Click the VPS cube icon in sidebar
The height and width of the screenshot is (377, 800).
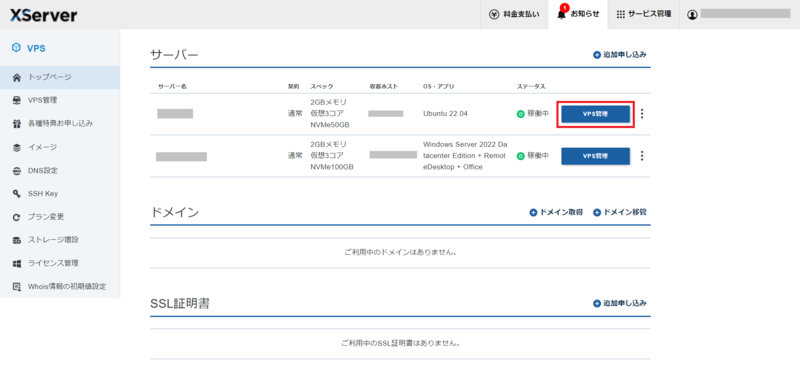16,48
